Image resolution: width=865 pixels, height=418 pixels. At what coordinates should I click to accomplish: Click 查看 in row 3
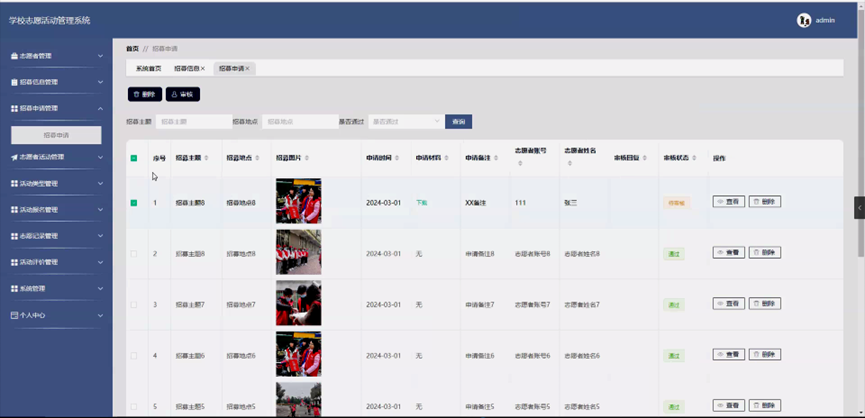click(x=729, y=303)
